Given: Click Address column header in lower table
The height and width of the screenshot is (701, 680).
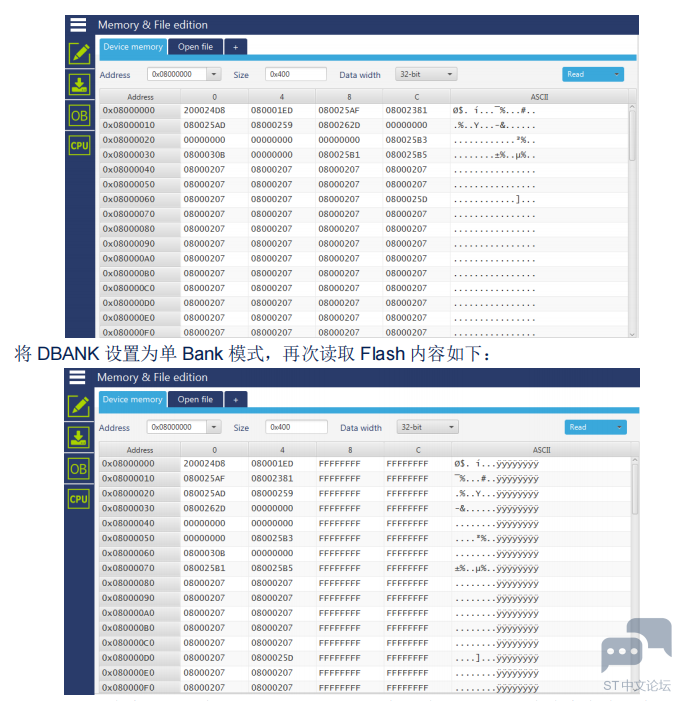Looking at the screenshot, I should [140, 450].
